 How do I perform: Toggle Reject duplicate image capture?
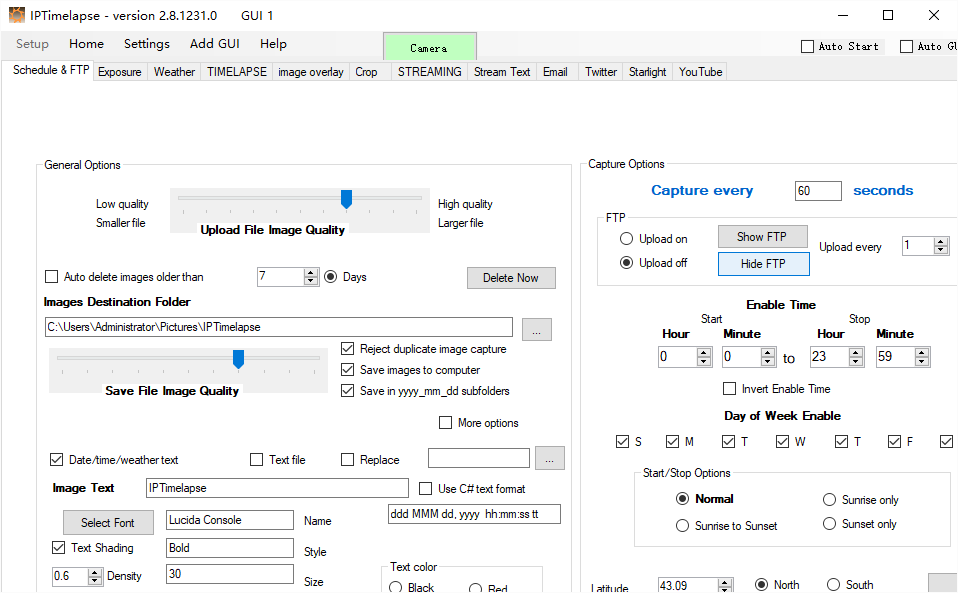tap(348, 349)
